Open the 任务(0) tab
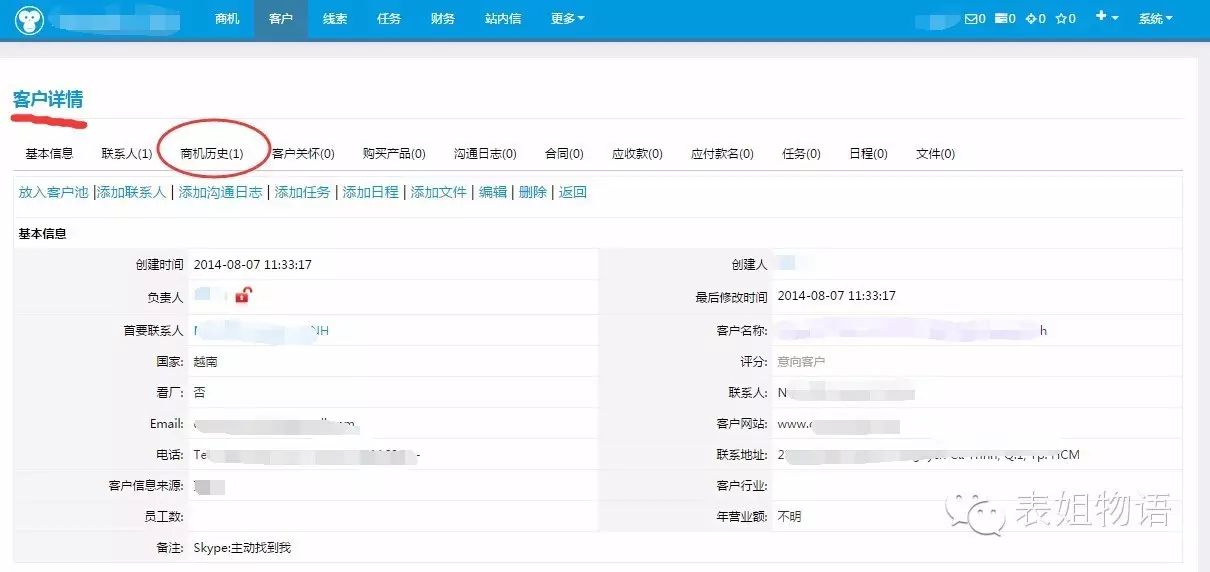 801,153
